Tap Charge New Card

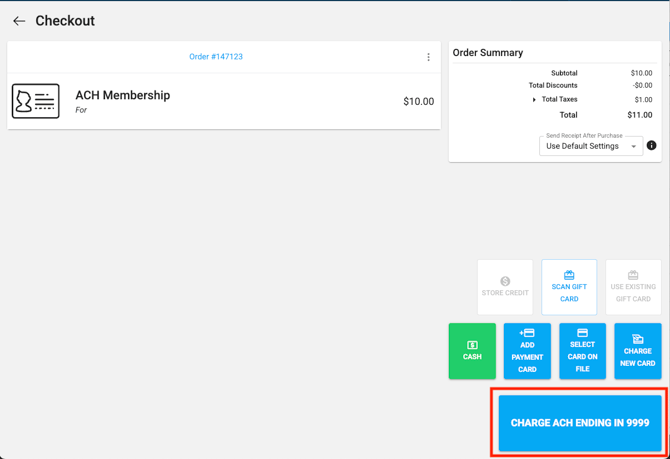click(x=637, y=351)
